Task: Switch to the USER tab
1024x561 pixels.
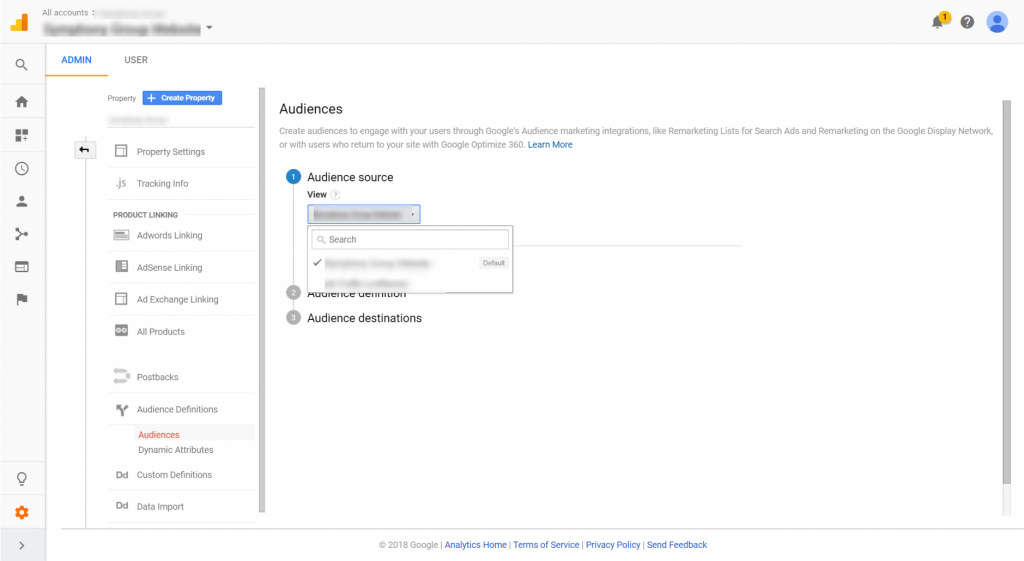Action: [136, 60]
